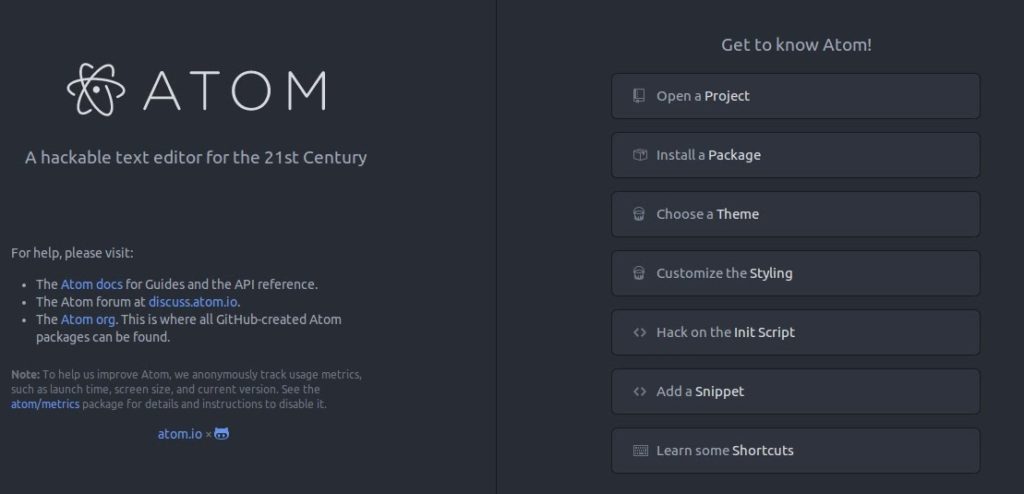Expand the Open a Project section
Viewport: 1024px width, 494px height.
(795, 96)
